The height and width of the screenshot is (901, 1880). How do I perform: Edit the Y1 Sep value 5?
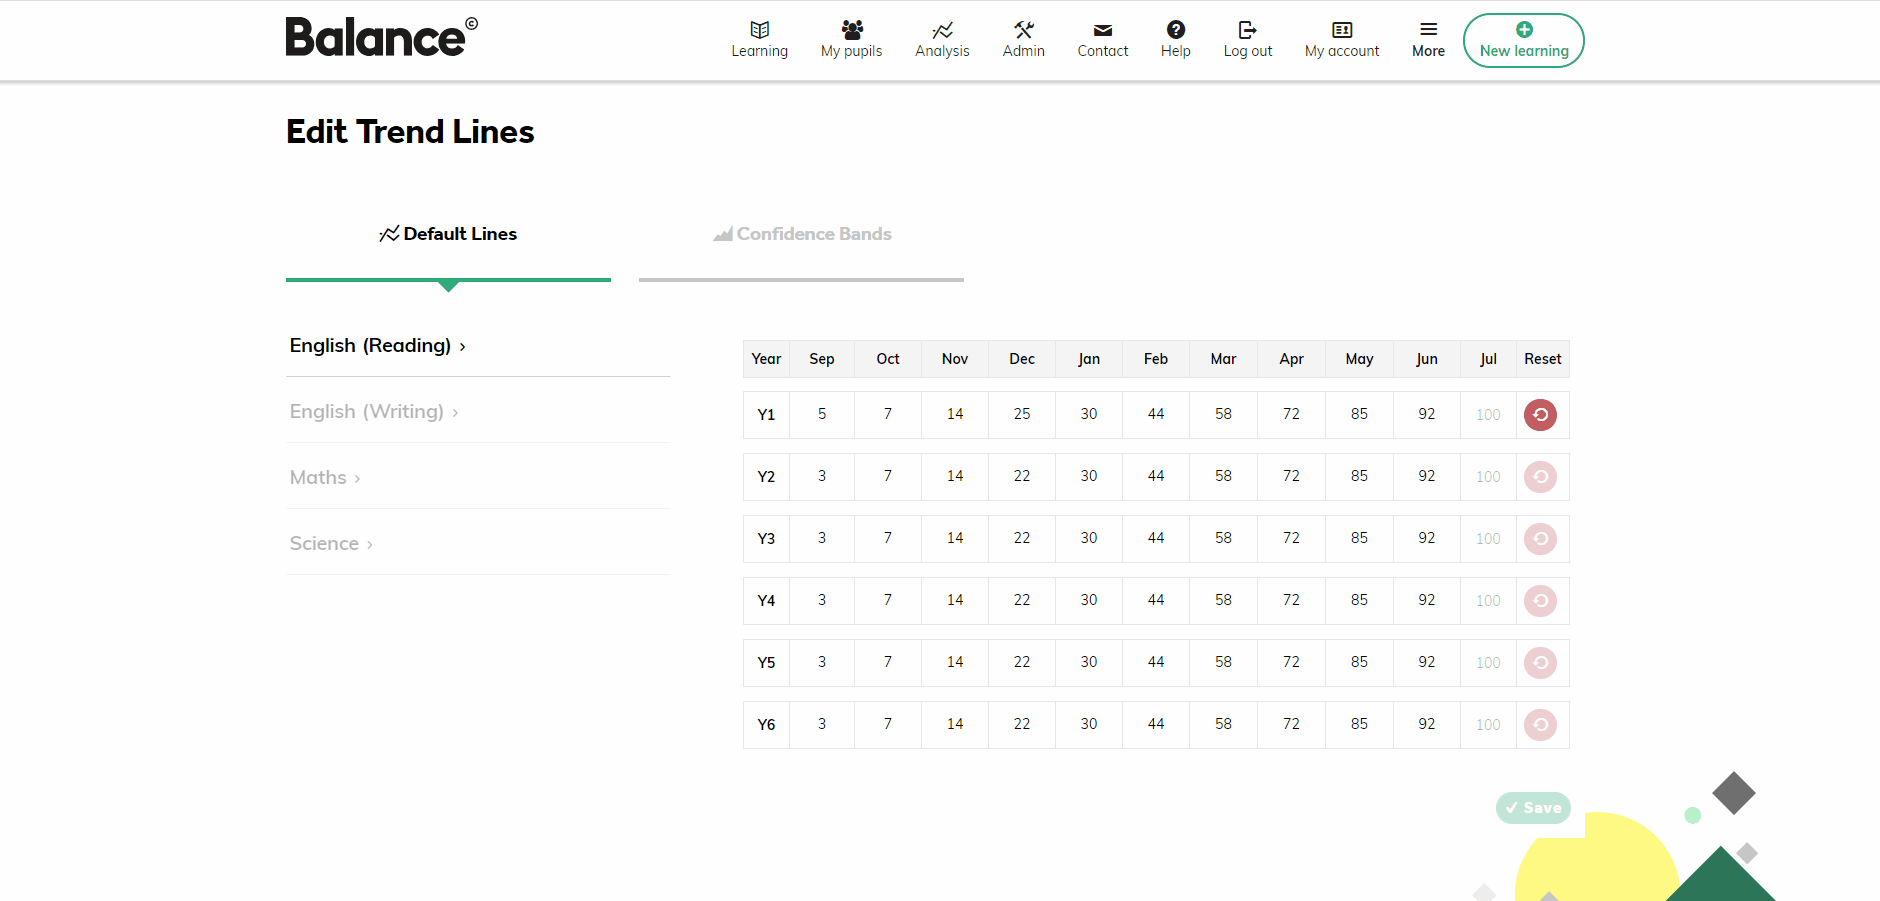[x=822, y=414]
